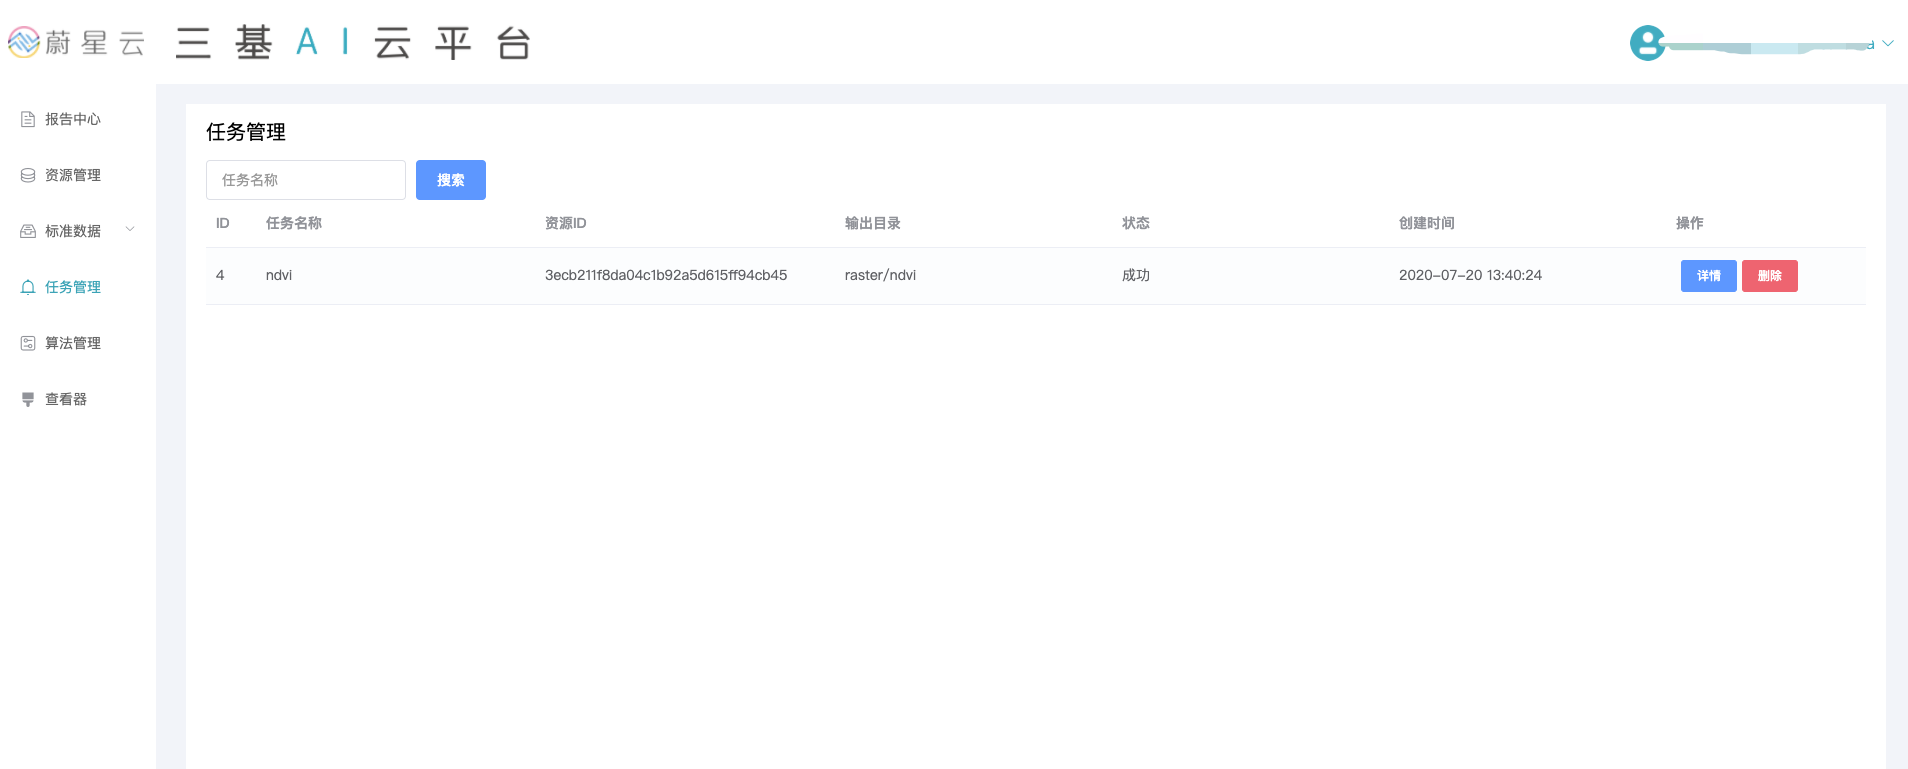This screenshot has width=1908, height=769.
Task: Select the 算法管理 menu item
Action: [x=73, y=343]
